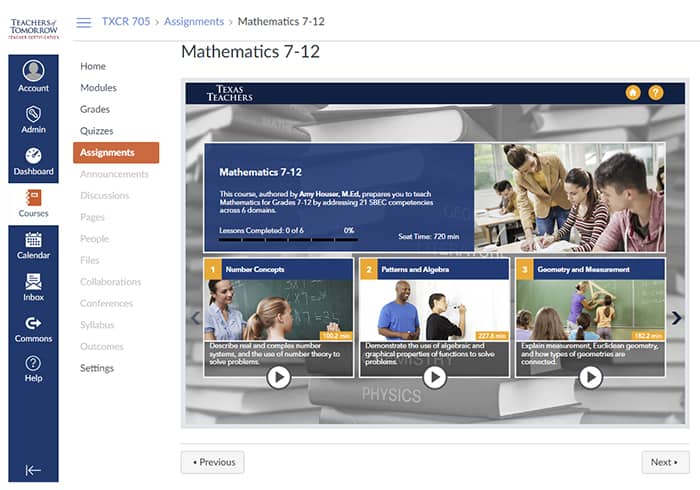Viewport: 700px width, 490px height.
Task: Open Quizzes in course navigation
Action: point(96,131)
